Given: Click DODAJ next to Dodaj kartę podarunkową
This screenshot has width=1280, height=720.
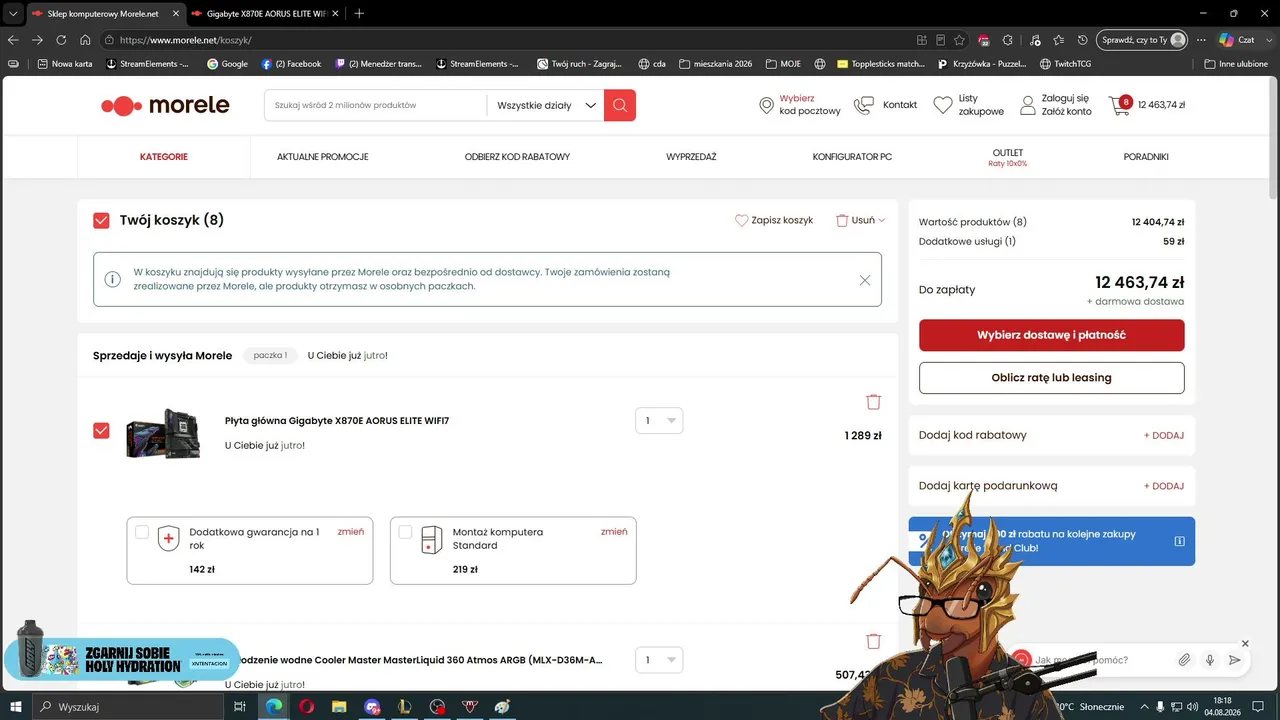Looking at the screenshot, I should [1164, 486].
